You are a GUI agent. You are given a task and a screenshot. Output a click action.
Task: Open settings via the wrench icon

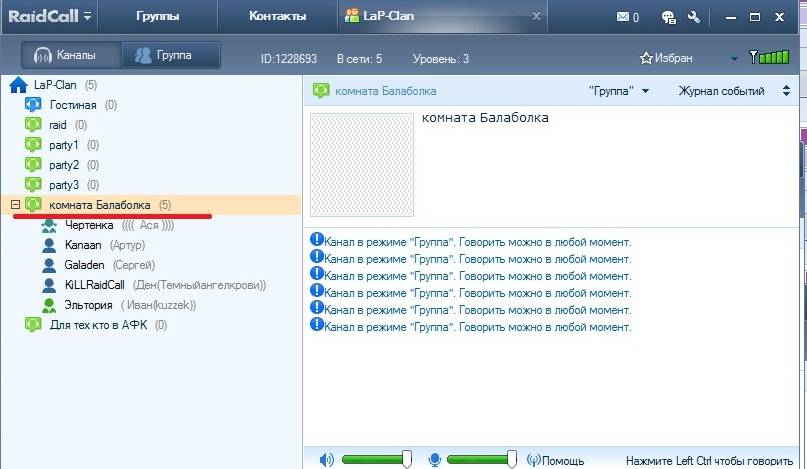(x=695, y=17)
